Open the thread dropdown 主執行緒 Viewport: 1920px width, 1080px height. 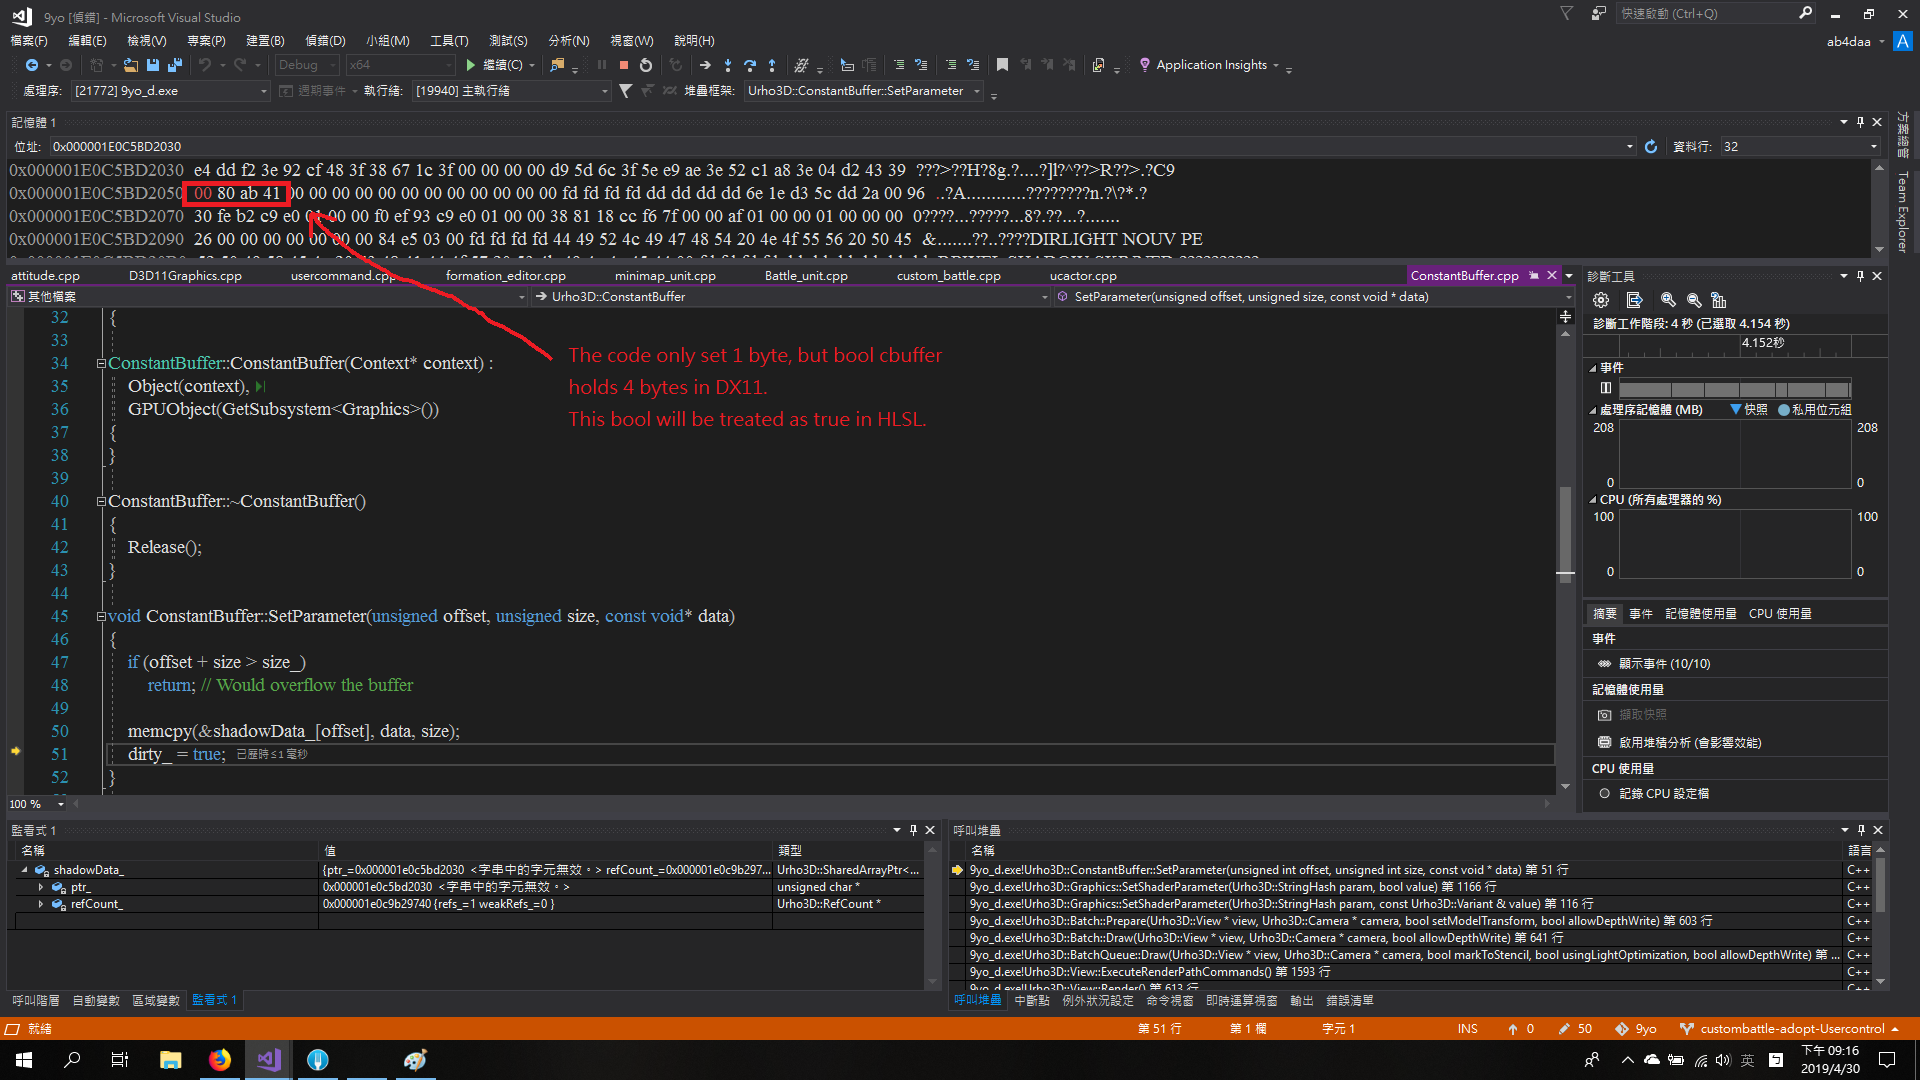tap(510, 91)
